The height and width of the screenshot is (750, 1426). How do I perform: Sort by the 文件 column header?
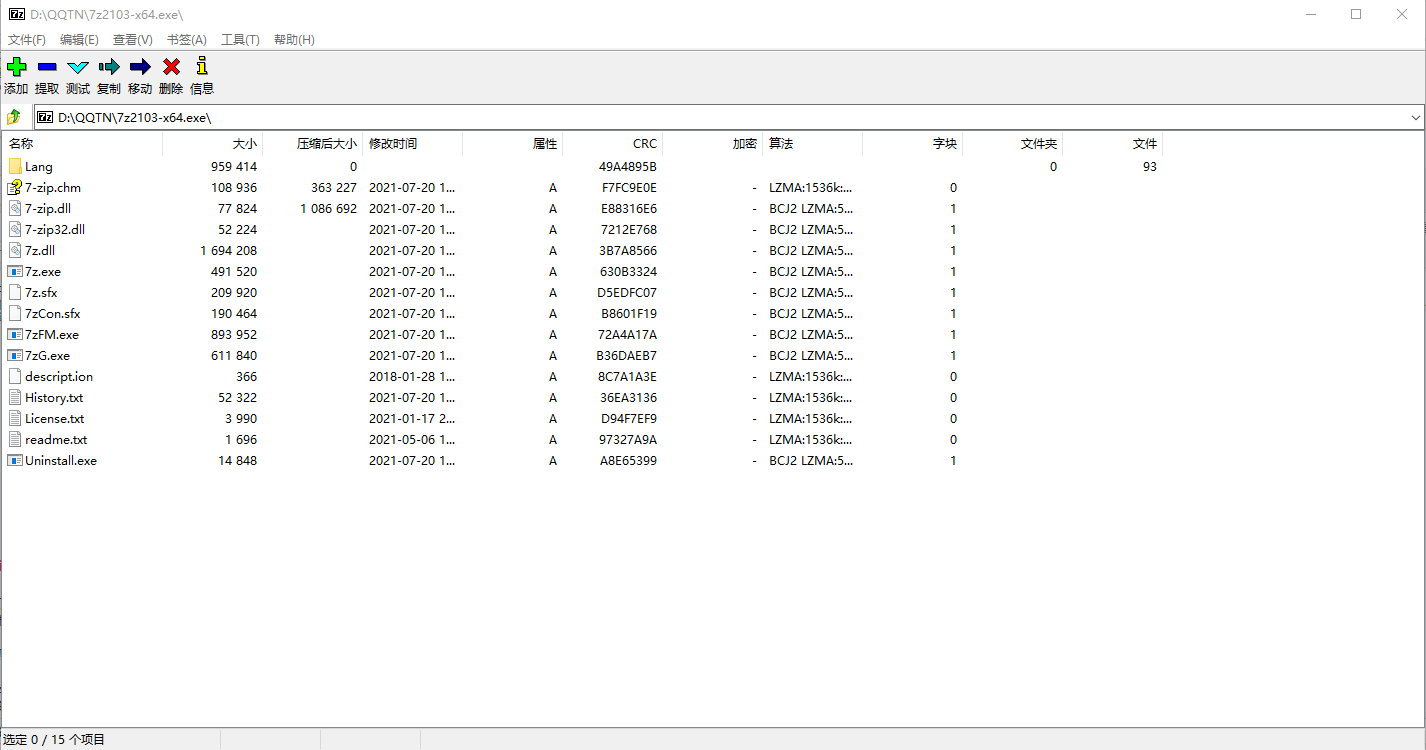1112,144
